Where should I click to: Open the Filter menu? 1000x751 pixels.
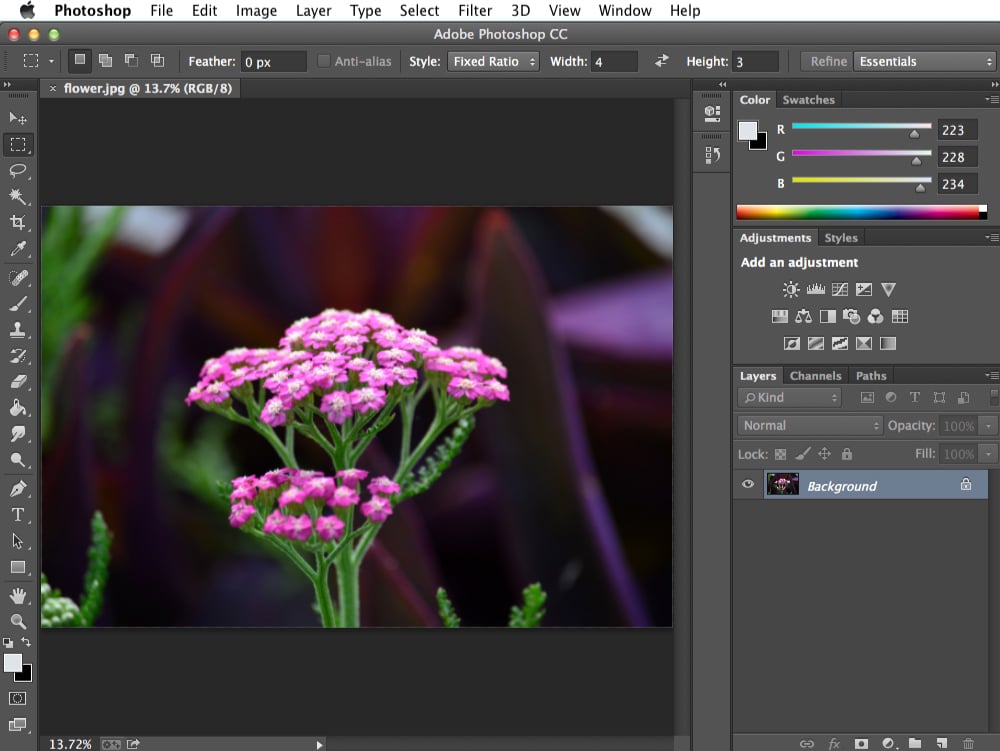click(x=474, y=11)
